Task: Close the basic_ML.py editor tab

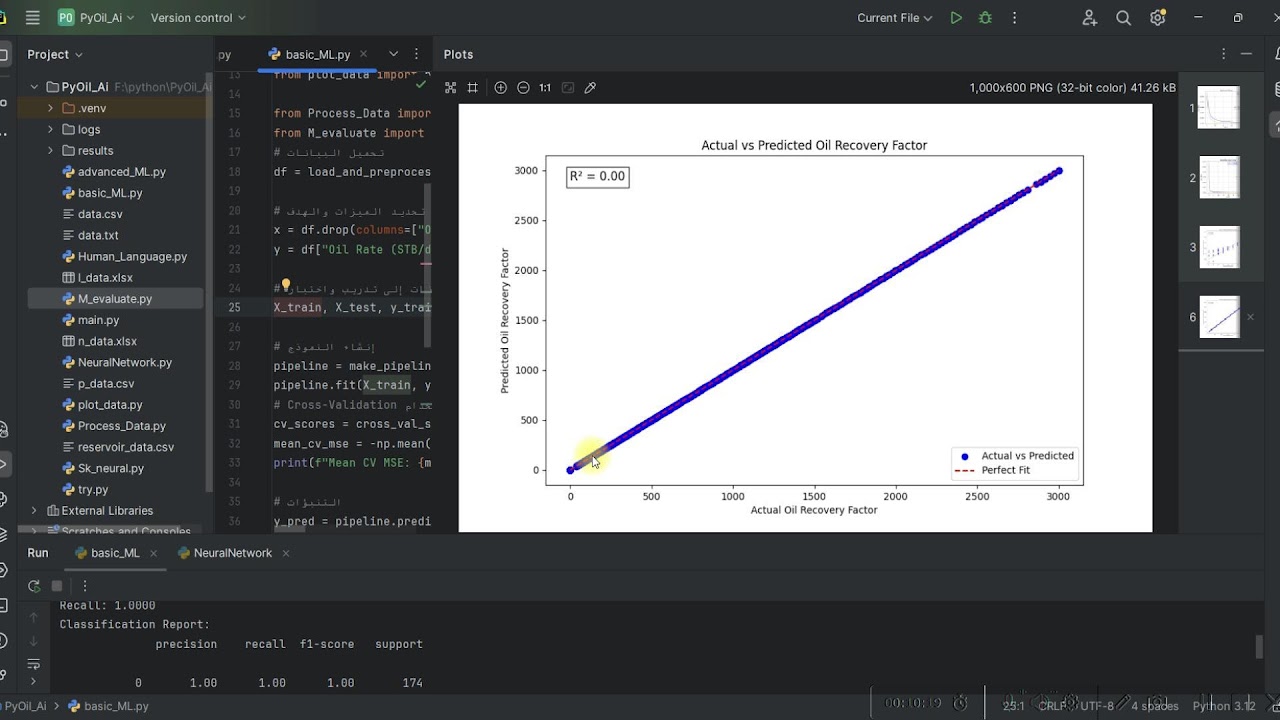Action: click(363, 54)
